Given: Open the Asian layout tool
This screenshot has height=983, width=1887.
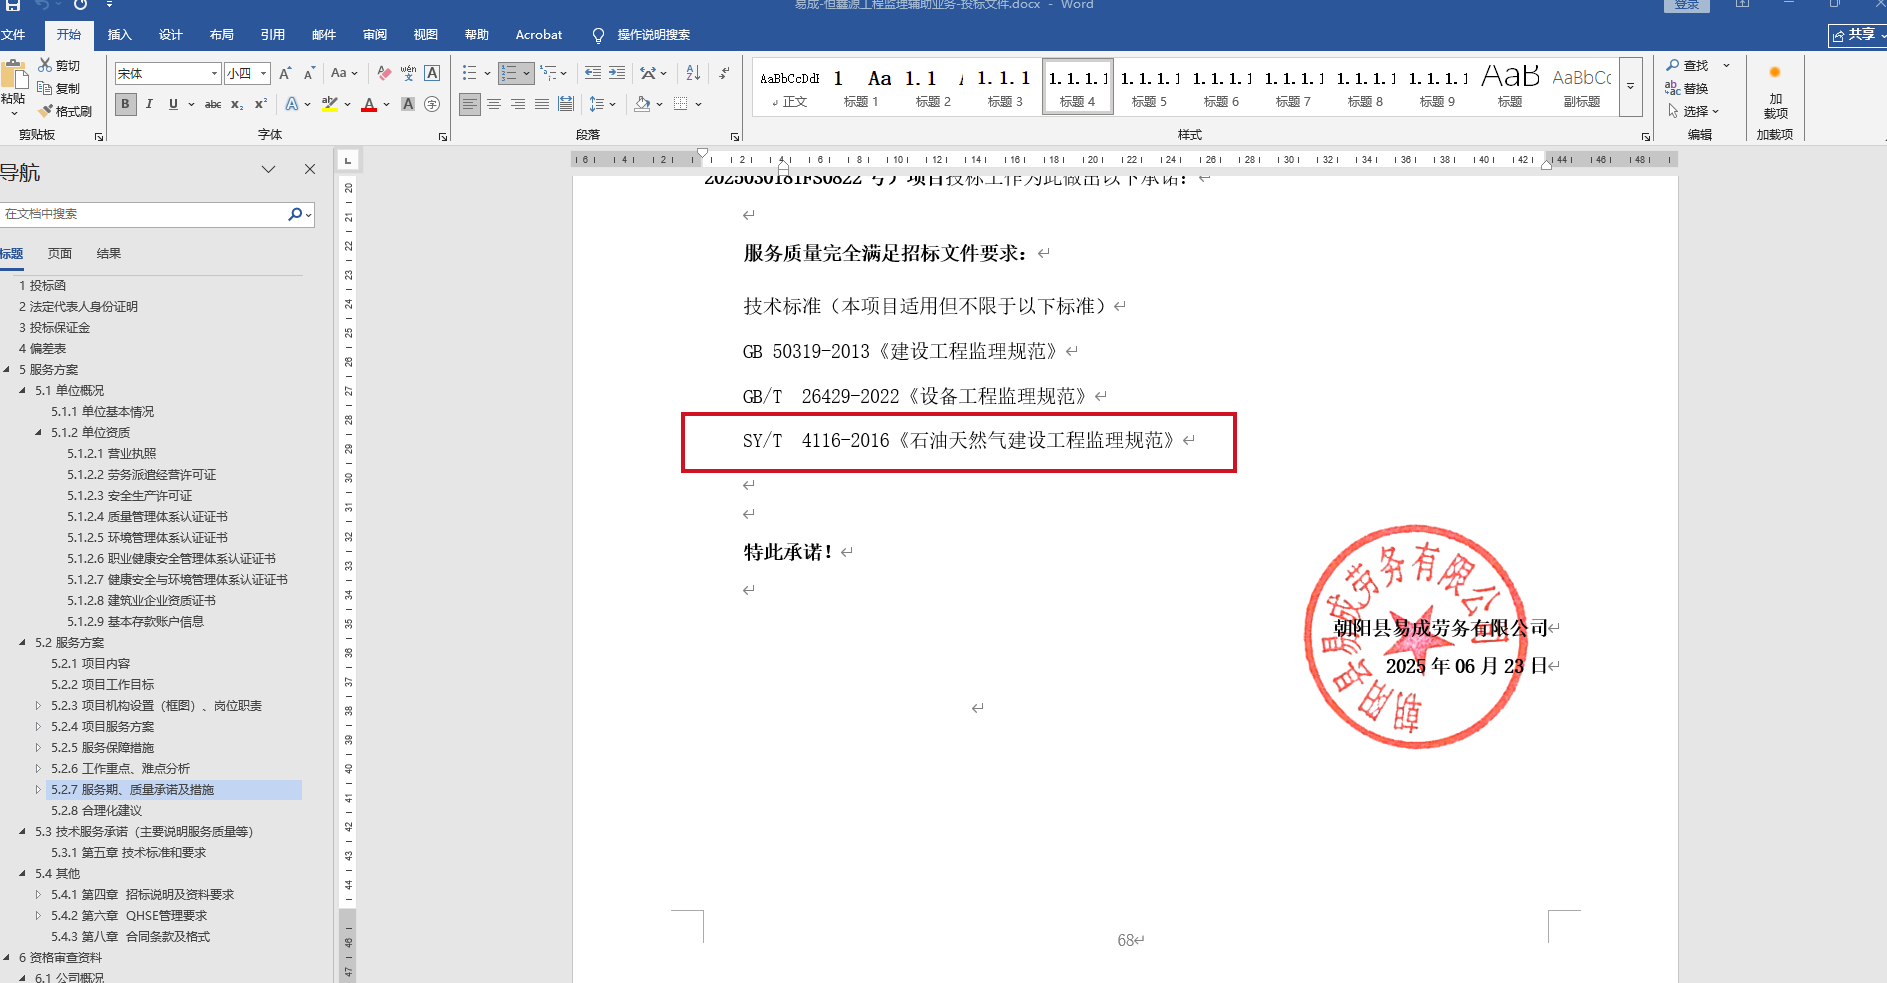Looking at the screenshot, I should tap(649, 73).
